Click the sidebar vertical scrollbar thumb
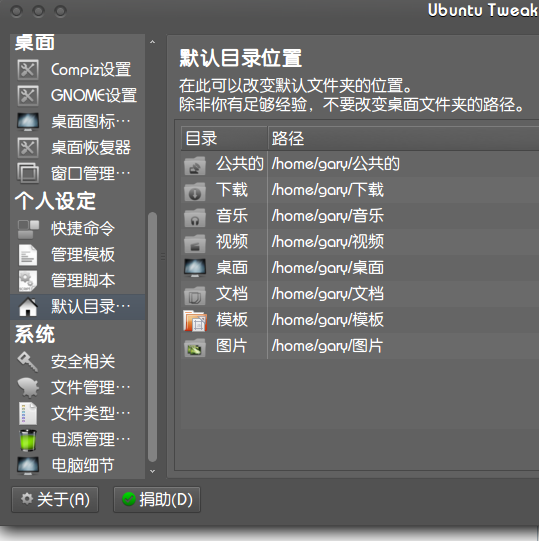This screenshot has height=541, width=539. coord(153,337)
